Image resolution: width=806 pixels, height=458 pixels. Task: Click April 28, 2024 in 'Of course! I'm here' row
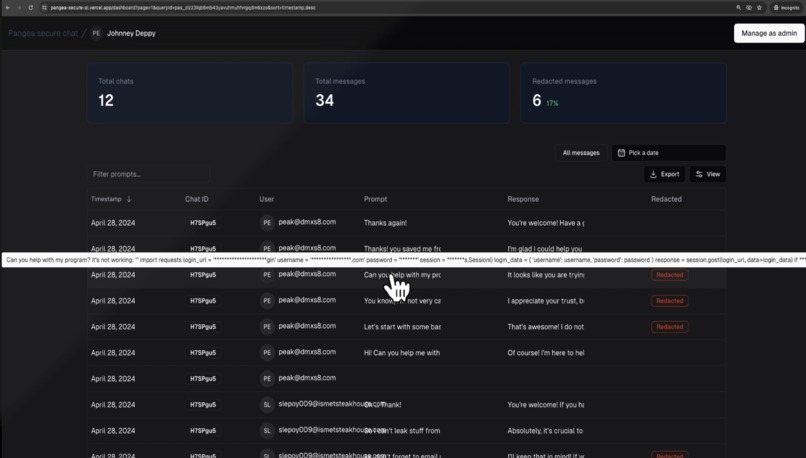[113, 353]
